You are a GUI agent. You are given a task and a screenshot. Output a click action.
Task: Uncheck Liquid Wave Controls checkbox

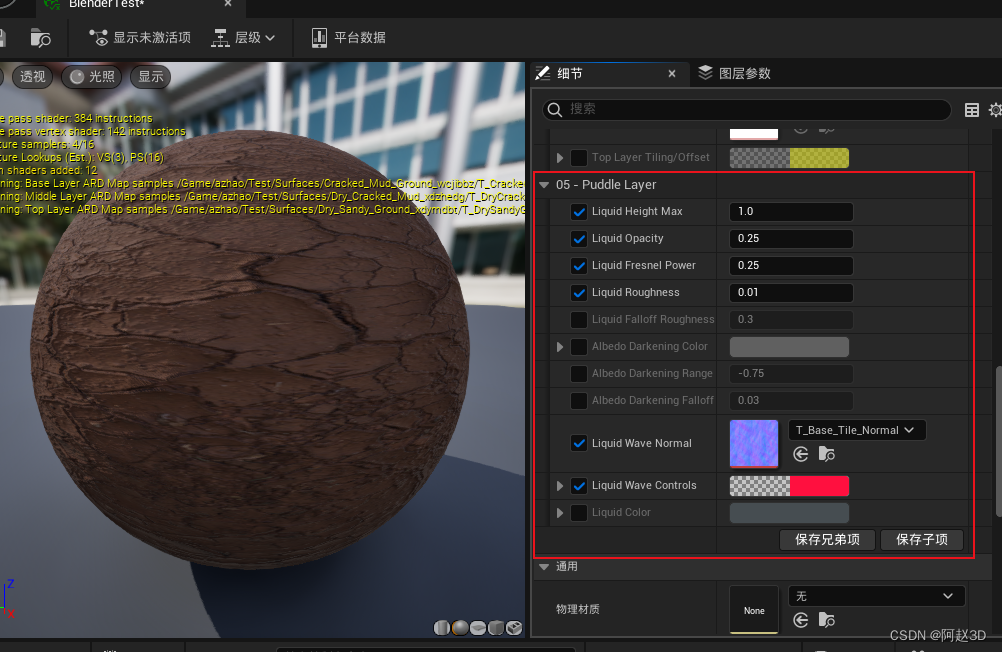click(x=579, y=486)
